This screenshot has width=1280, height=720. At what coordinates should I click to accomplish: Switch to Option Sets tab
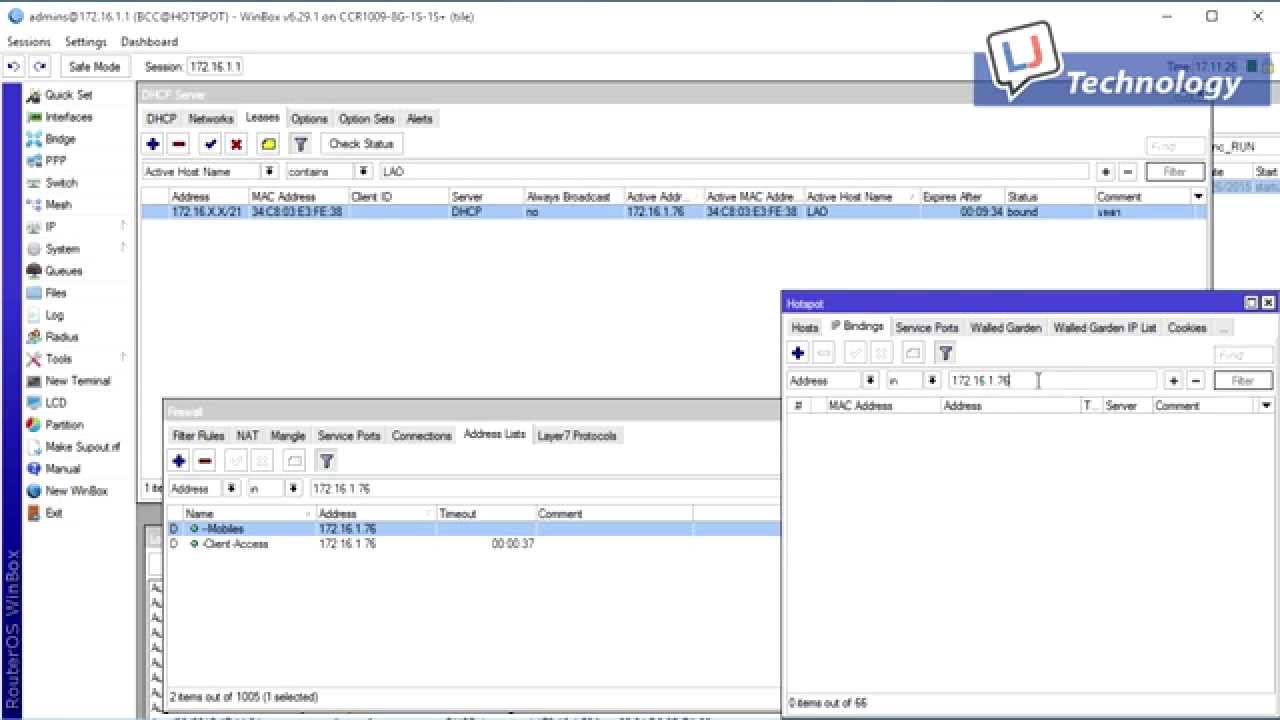coord(366,119)
